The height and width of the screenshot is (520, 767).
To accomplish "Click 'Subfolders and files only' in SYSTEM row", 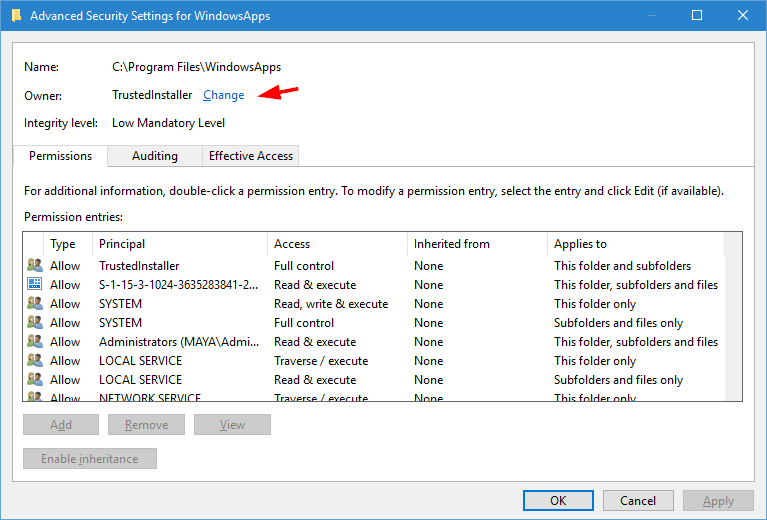I will point(618,323).
